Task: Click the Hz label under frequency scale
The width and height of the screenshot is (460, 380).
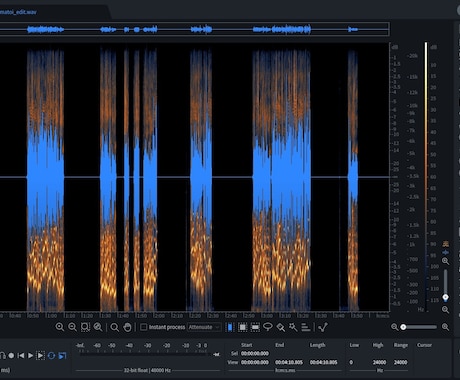Action: (x=421, y=310)
